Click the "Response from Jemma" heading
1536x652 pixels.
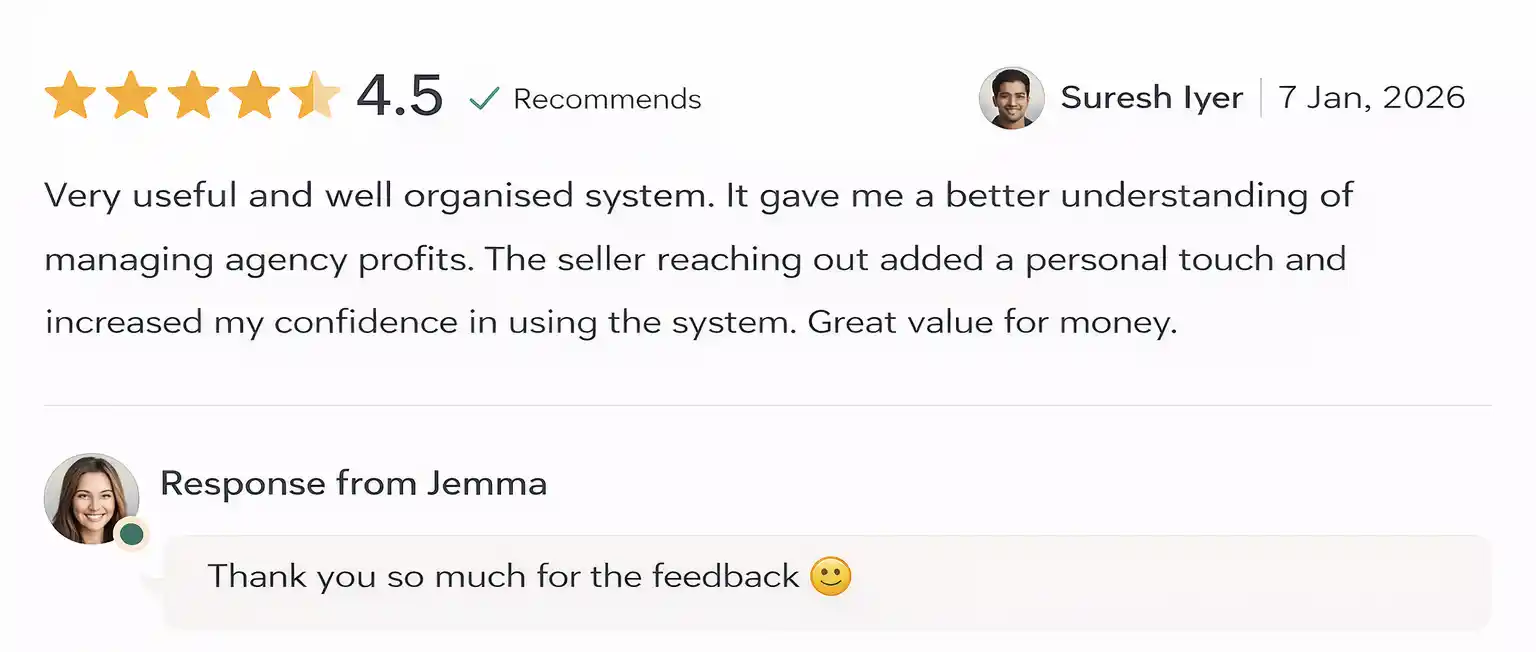pos(353,484)
